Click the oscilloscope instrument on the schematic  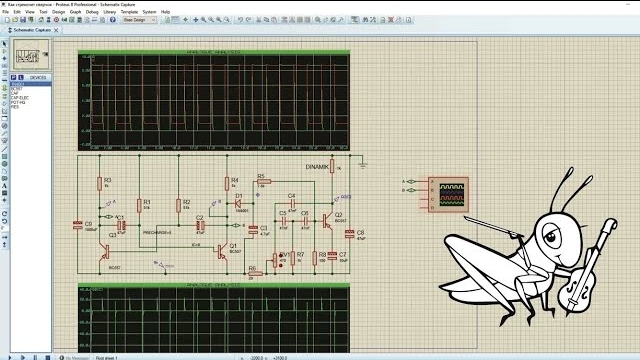(x=448, y=194)
